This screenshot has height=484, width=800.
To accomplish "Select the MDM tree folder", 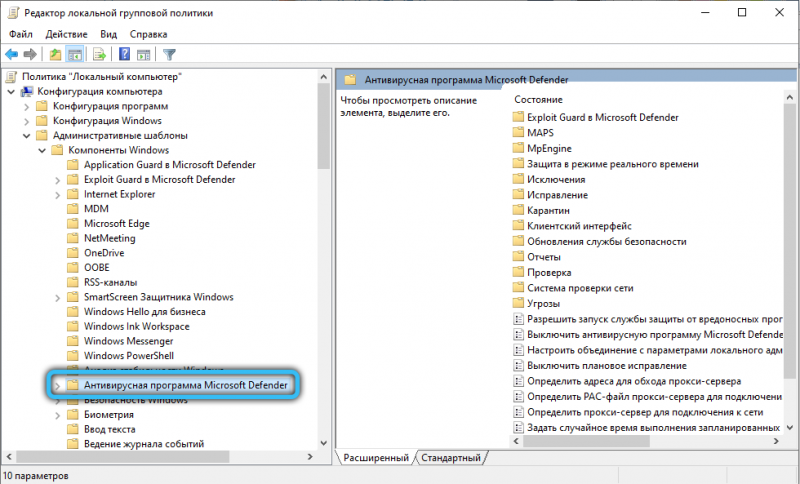I will pos(96,209).
